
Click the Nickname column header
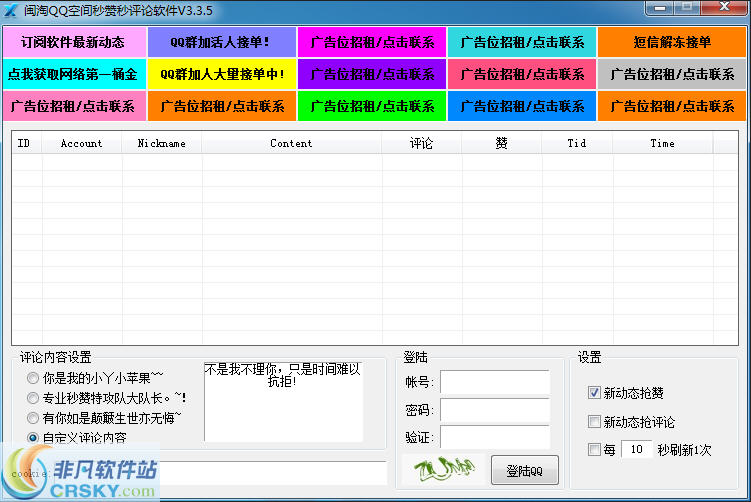[x=162, y=143]
